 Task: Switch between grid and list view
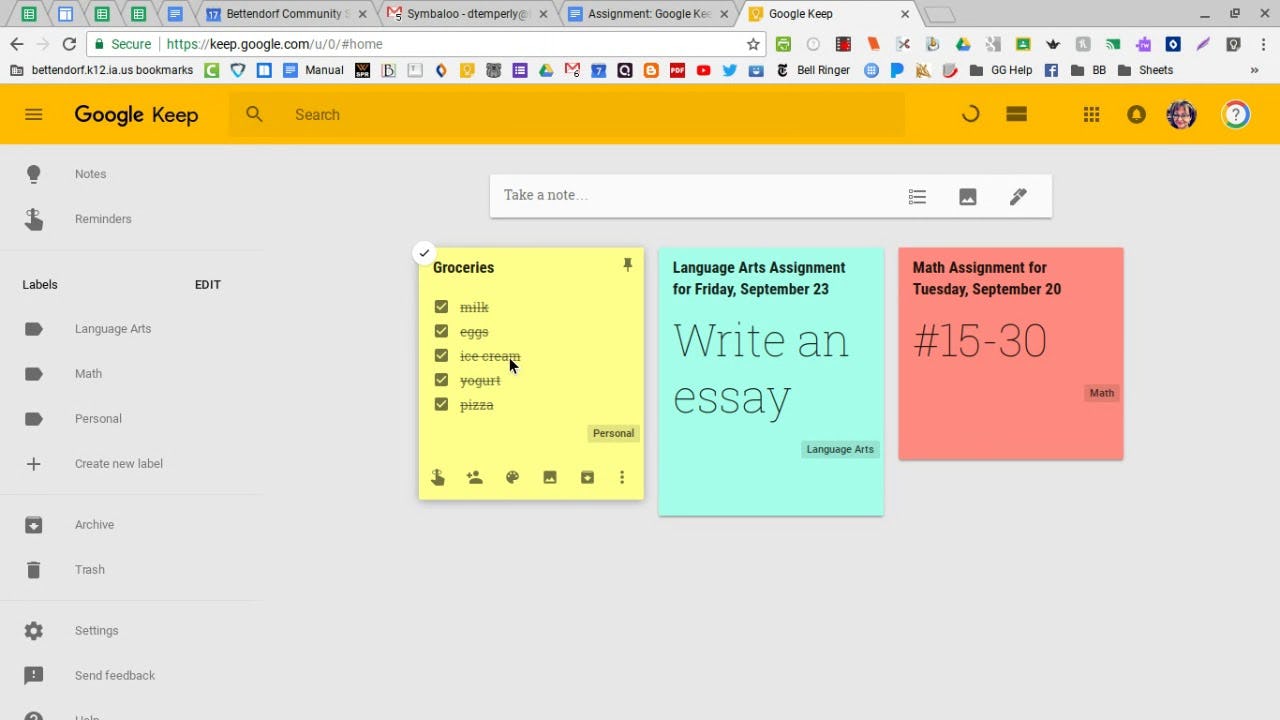(1016, 114)
